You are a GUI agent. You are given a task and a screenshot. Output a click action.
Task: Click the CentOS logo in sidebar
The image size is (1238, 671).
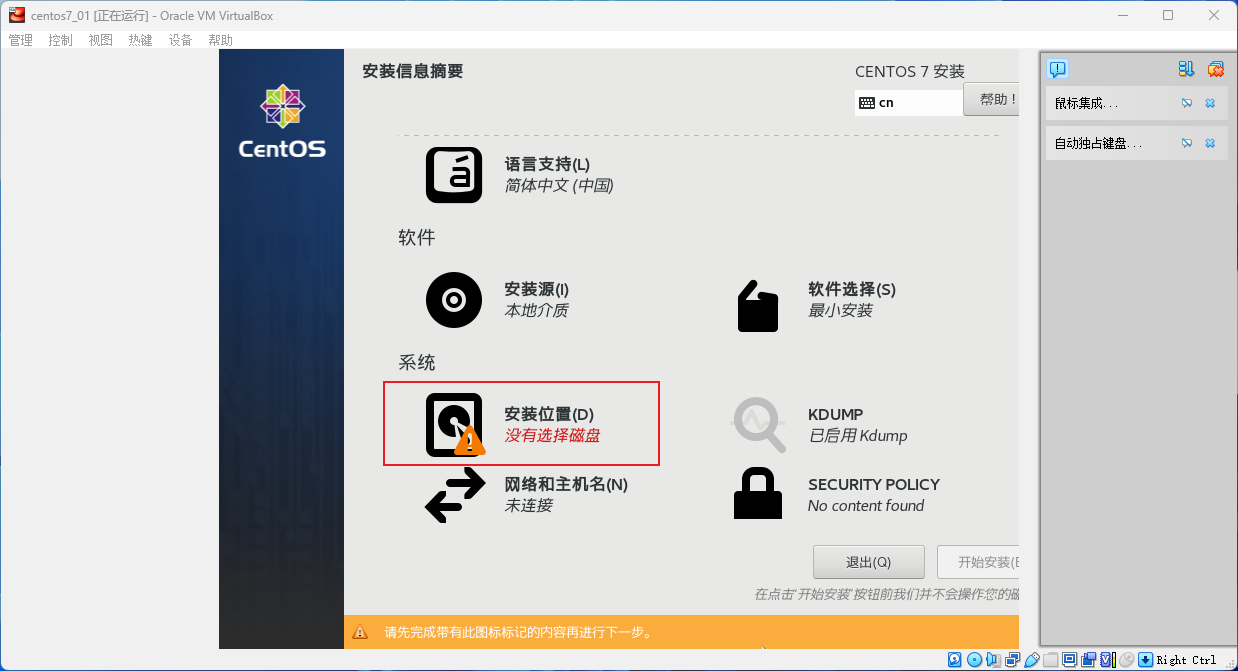282,122
